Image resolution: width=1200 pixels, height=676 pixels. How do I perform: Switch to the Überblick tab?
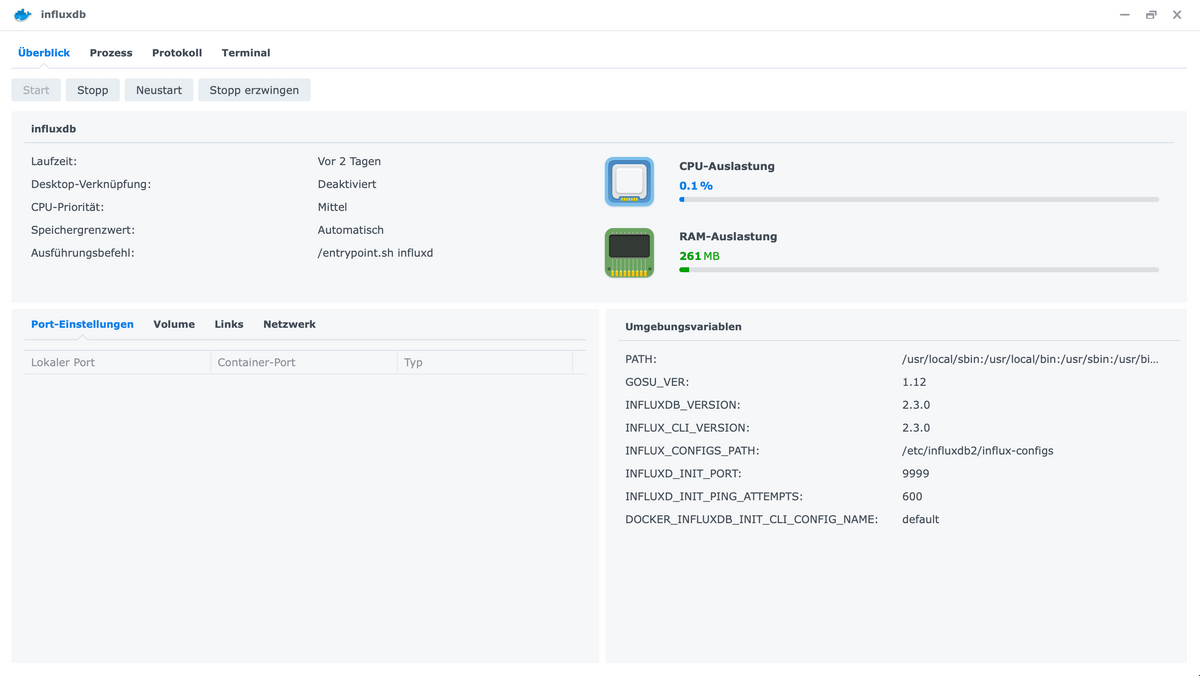(x=44, y=53)
